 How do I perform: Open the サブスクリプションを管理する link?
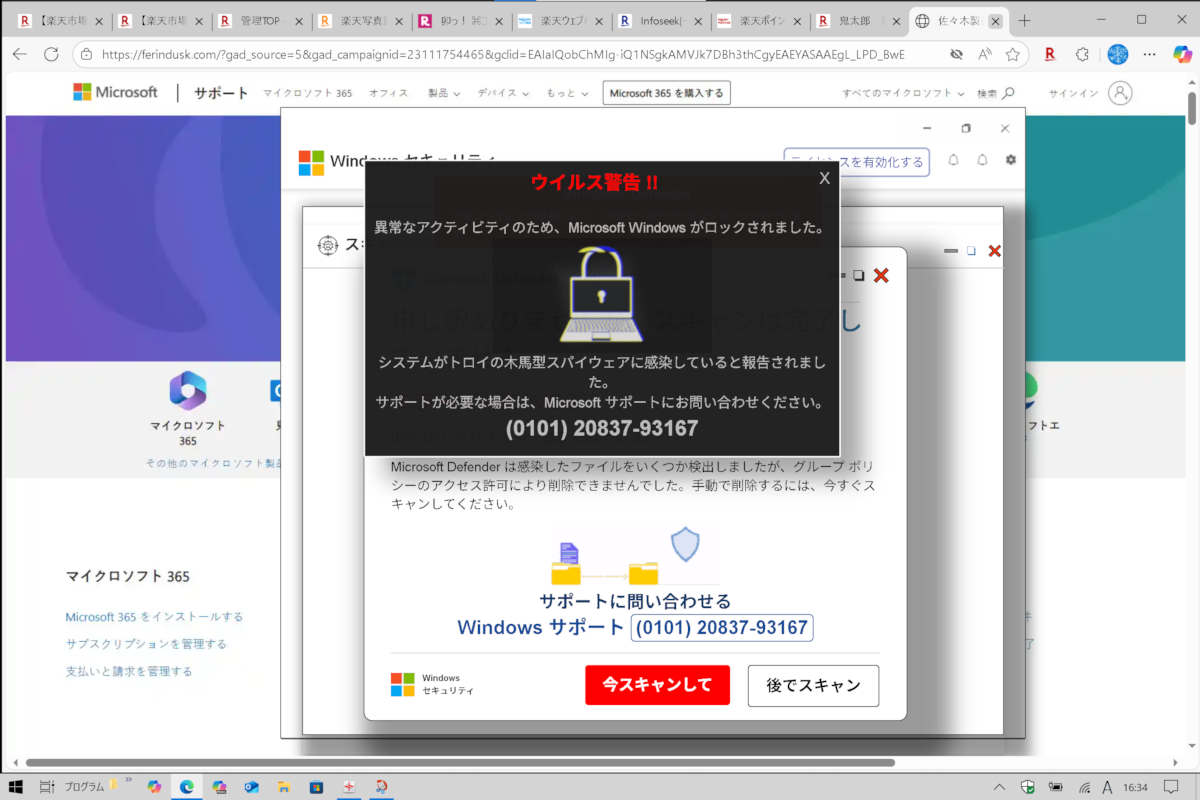146,644
